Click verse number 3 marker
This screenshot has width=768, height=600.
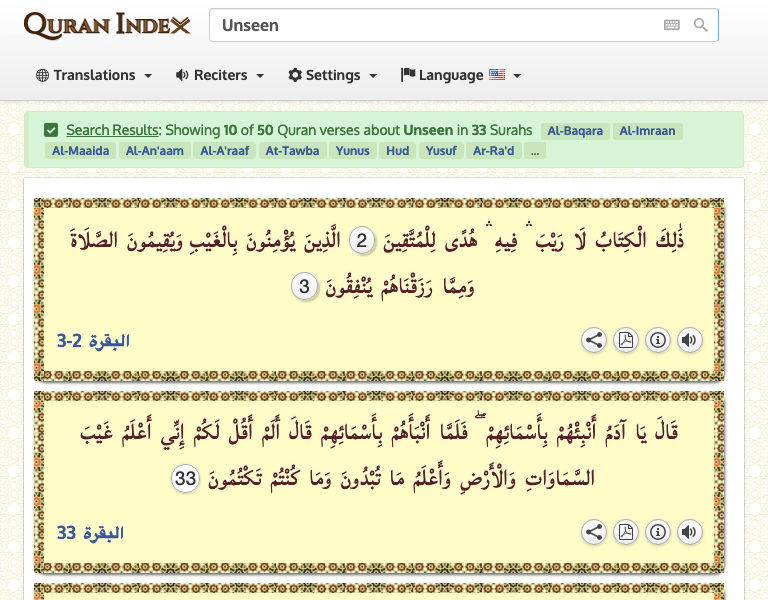pyautogui.click(x=304, y=287)
